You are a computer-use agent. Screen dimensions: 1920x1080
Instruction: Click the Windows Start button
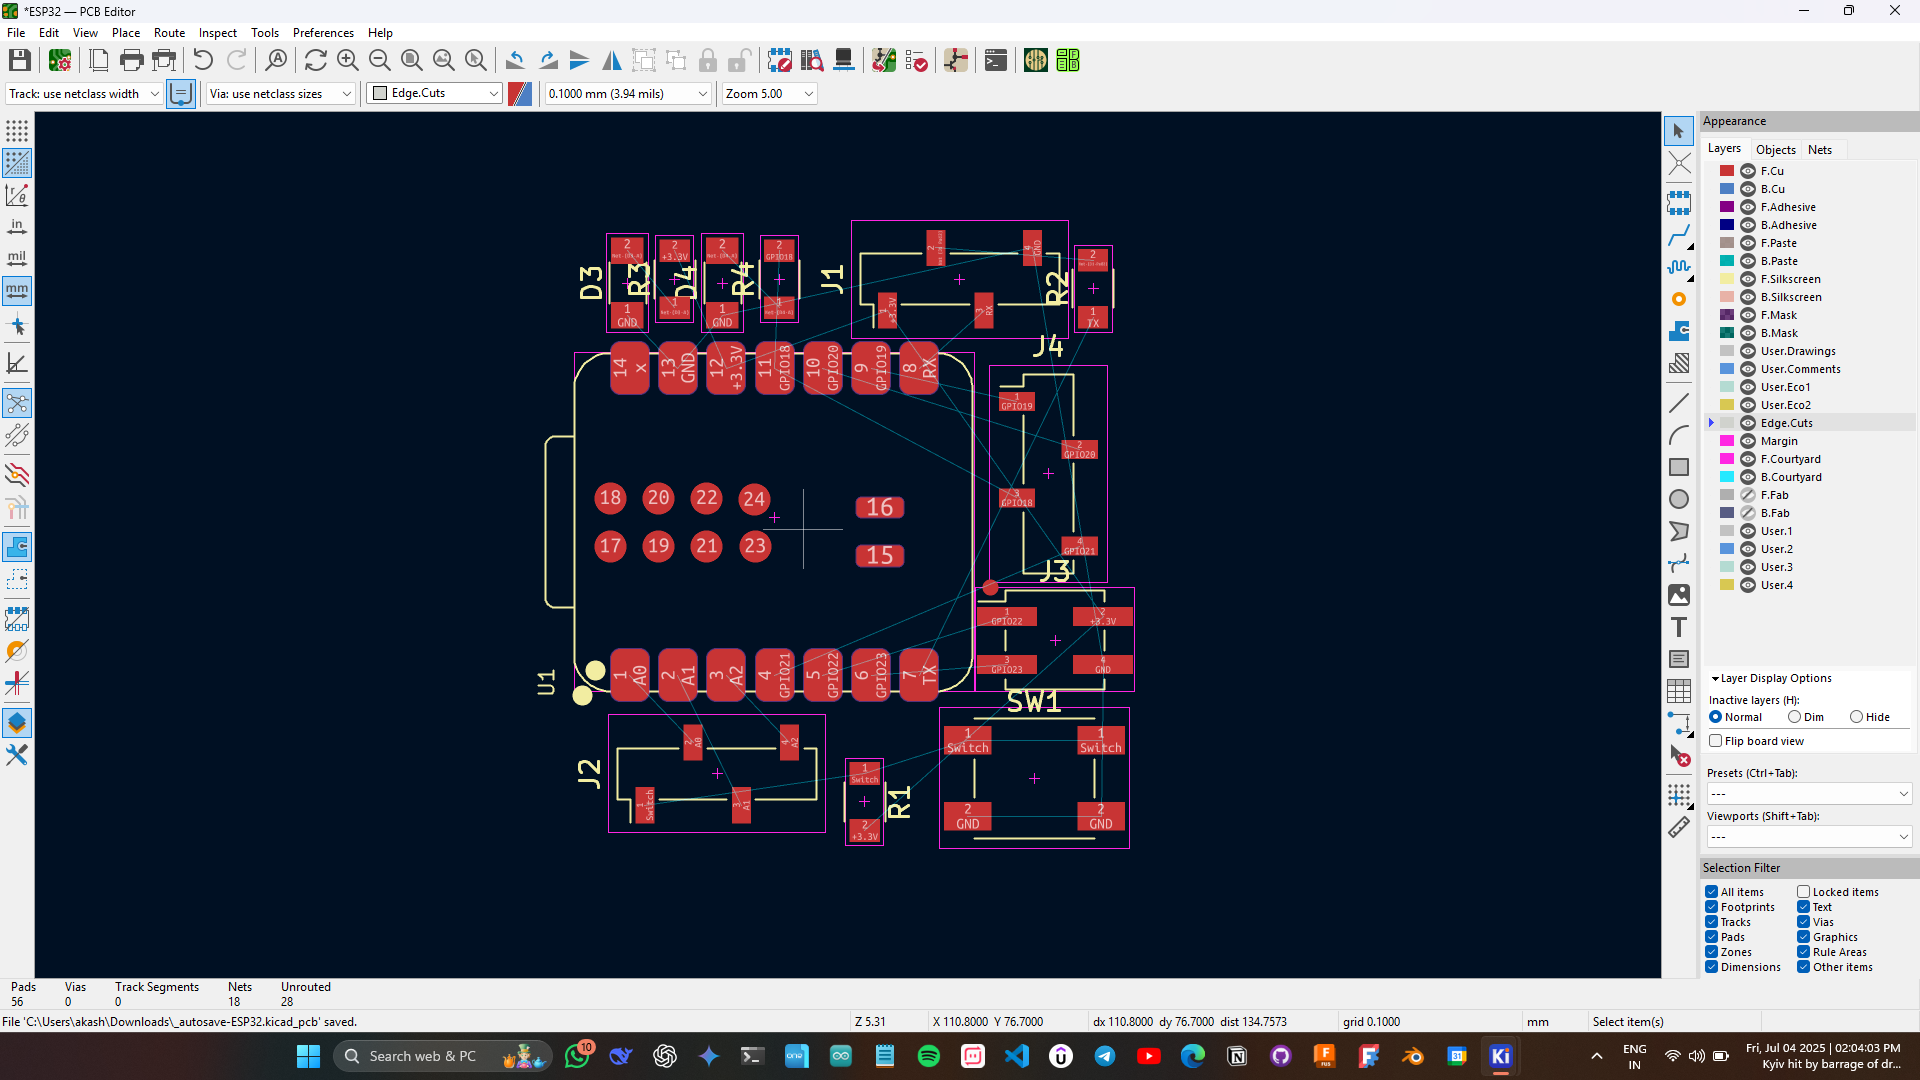click(x=308, y=1056)
